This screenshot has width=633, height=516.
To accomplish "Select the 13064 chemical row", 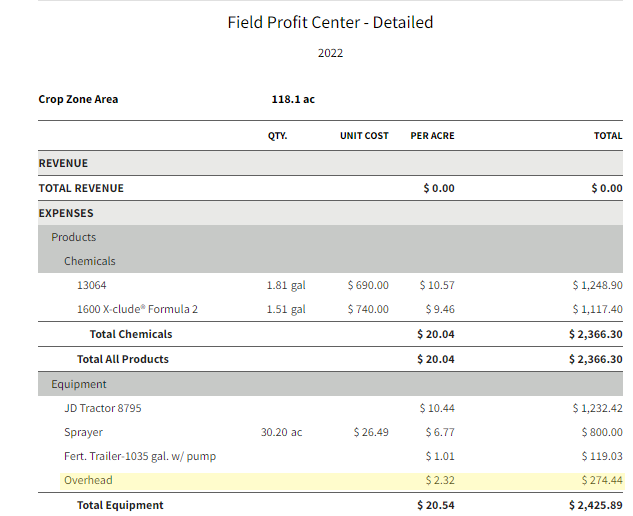I will (93, 285).
